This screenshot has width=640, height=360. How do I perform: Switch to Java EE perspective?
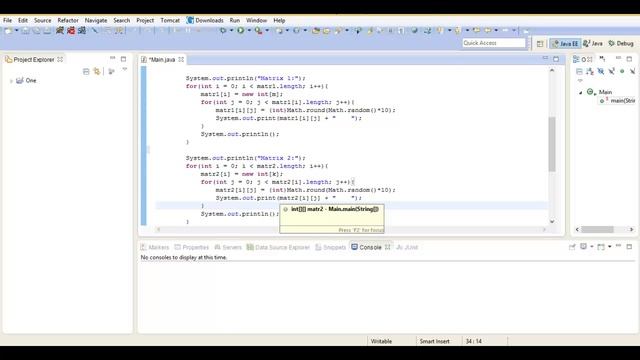pos(565,44)
